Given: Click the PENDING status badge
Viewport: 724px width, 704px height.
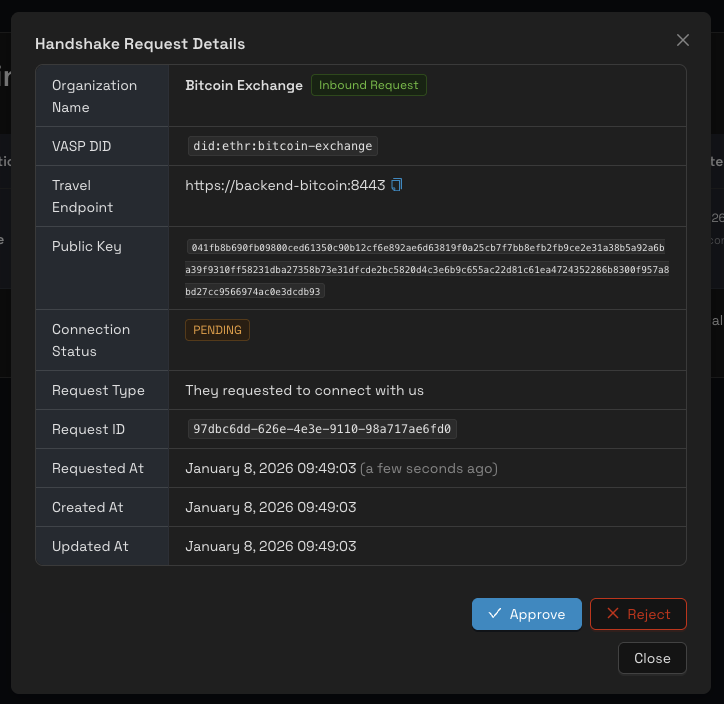Looking at the screenshot, I should tap(217, 330).
